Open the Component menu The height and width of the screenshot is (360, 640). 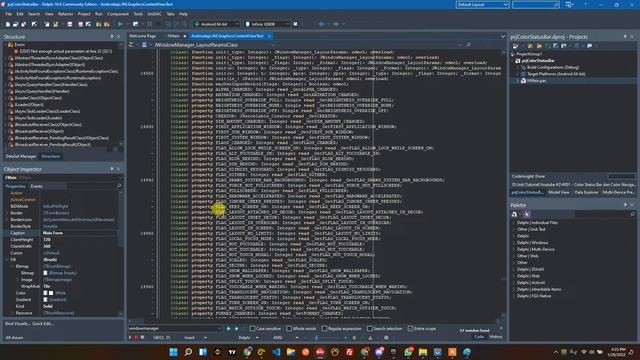click(118, 14)
